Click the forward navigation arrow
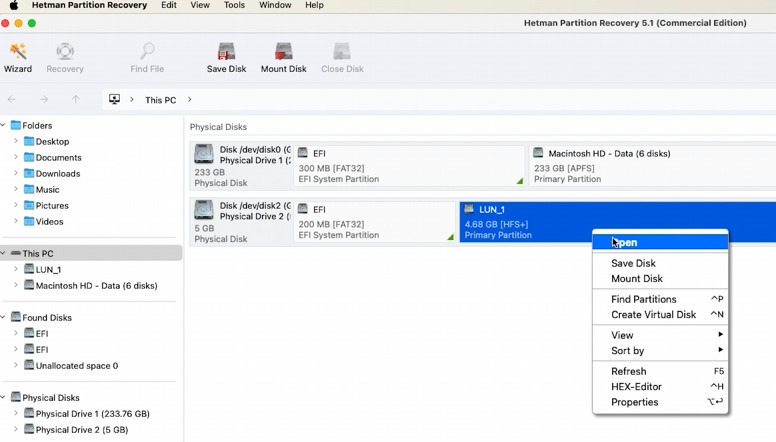The width and height of the screenshot is (776, 442). coord(44,99)
